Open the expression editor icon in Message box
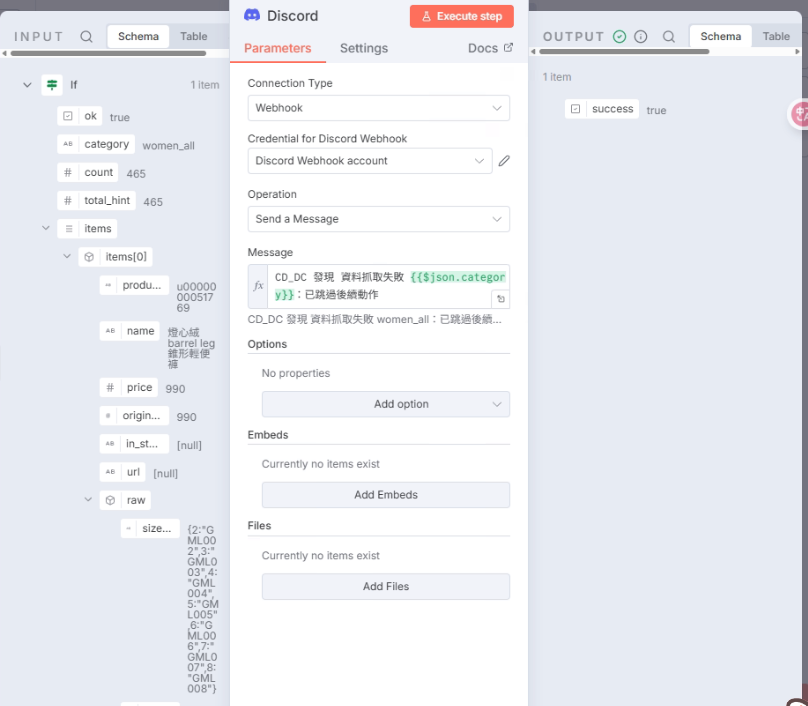Image resolution: width=808 pixels, height=706 pixels. coord(501,299)
